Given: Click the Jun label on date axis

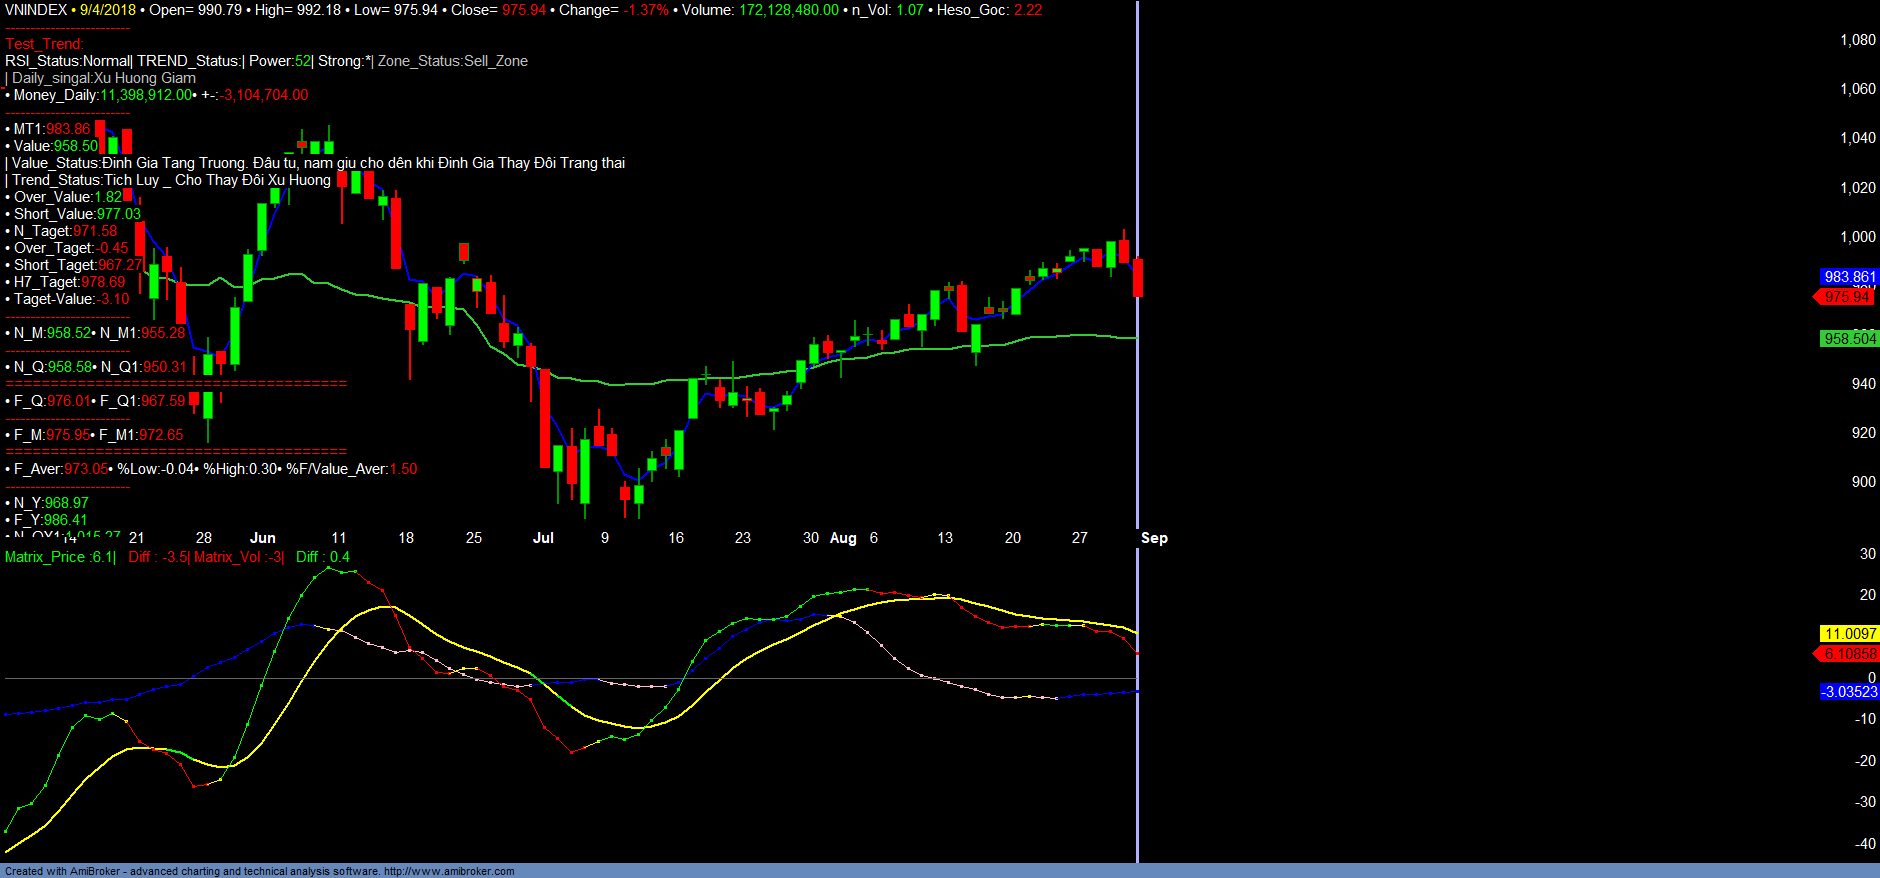Looking at the screenshot, I should (262, 538).
